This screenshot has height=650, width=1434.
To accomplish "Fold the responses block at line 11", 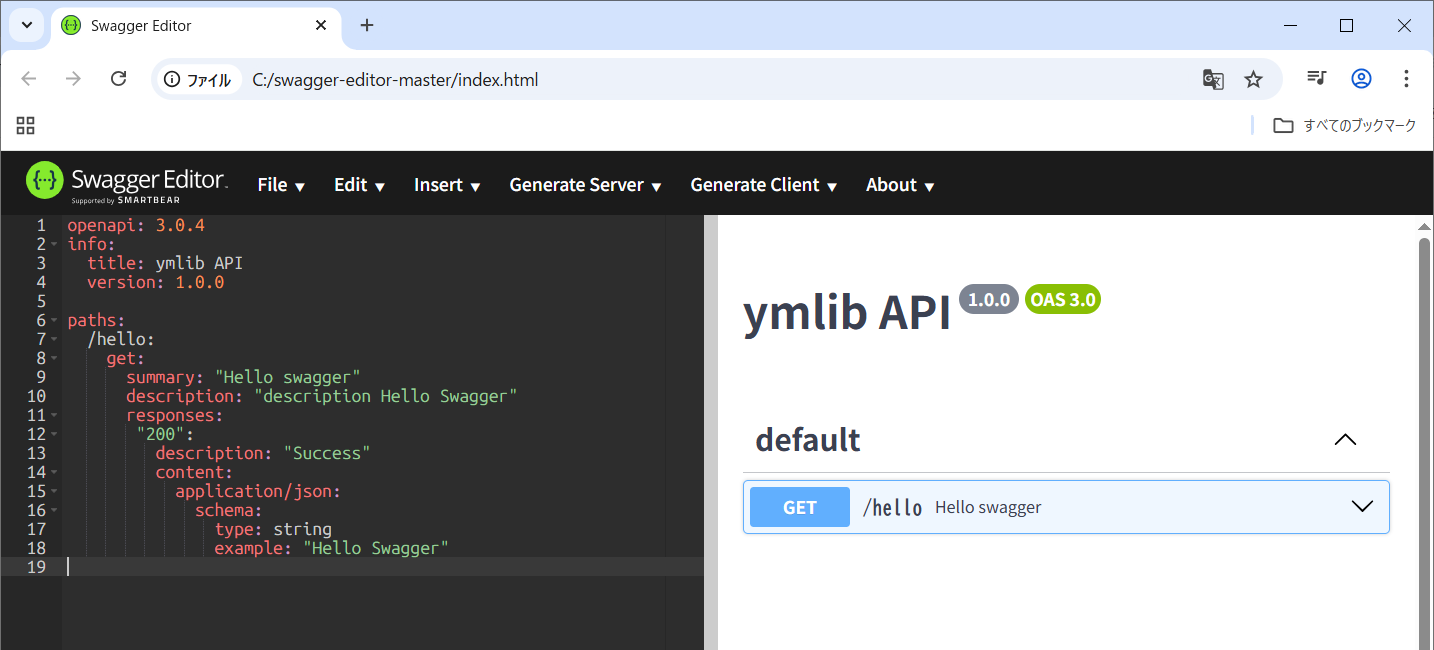I will pyautogui.click(x=54, y=416).
